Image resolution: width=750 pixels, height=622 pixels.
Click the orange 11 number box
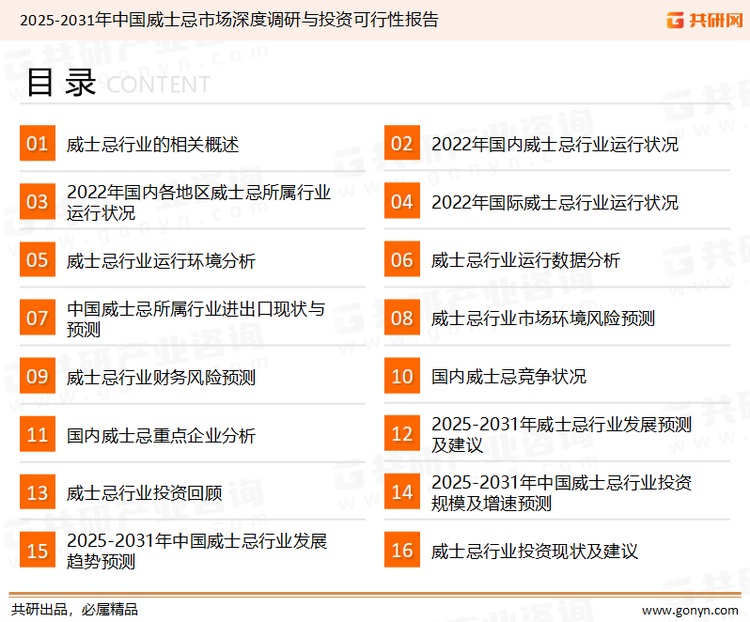coord(37,434)
